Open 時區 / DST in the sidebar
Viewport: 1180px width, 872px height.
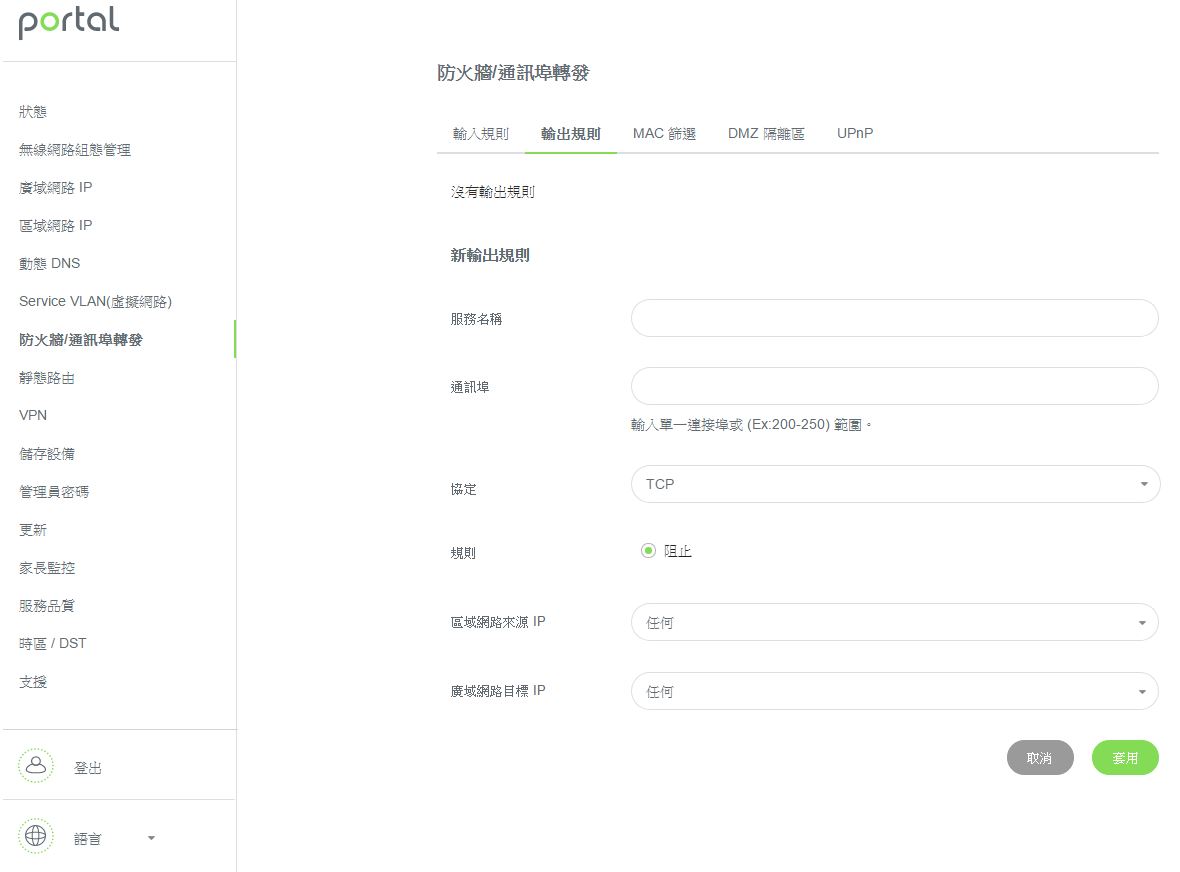tap(53, 643)
